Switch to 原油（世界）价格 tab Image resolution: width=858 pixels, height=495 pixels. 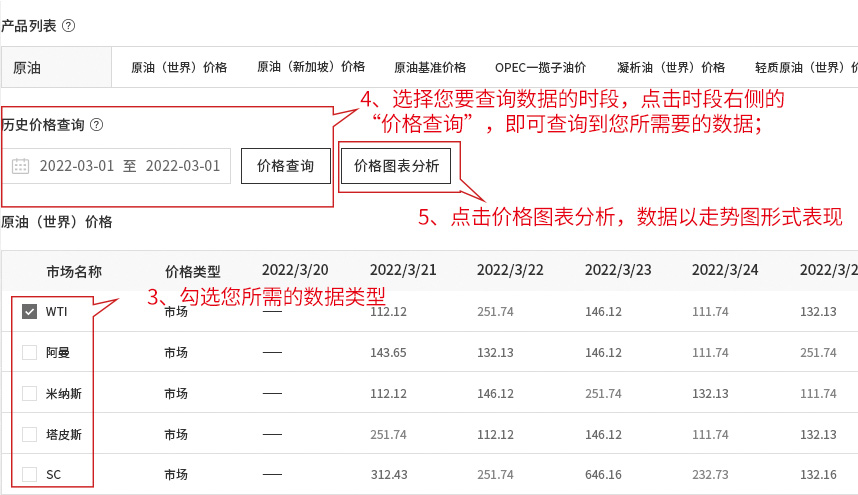[180, 68]
